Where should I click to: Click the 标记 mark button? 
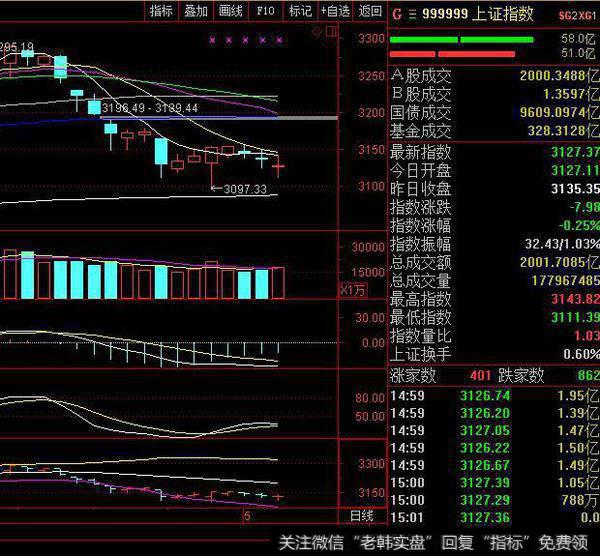pos(300,11)
